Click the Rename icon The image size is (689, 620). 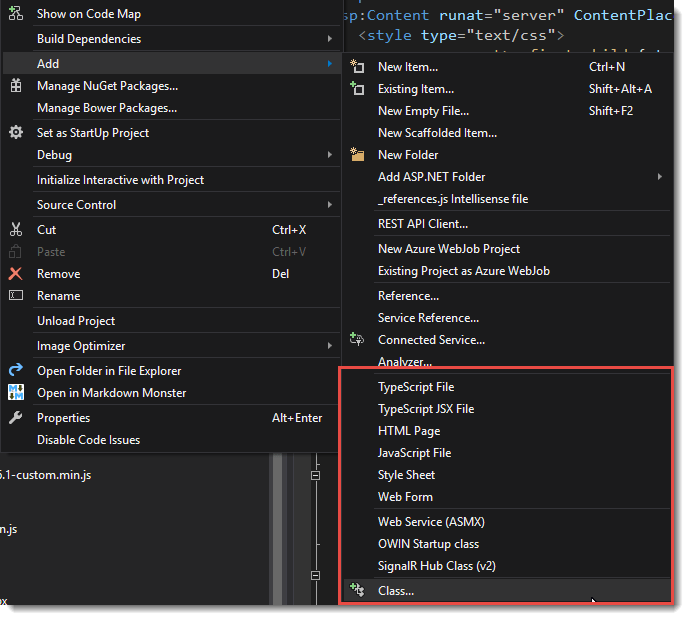coord(16,295)
